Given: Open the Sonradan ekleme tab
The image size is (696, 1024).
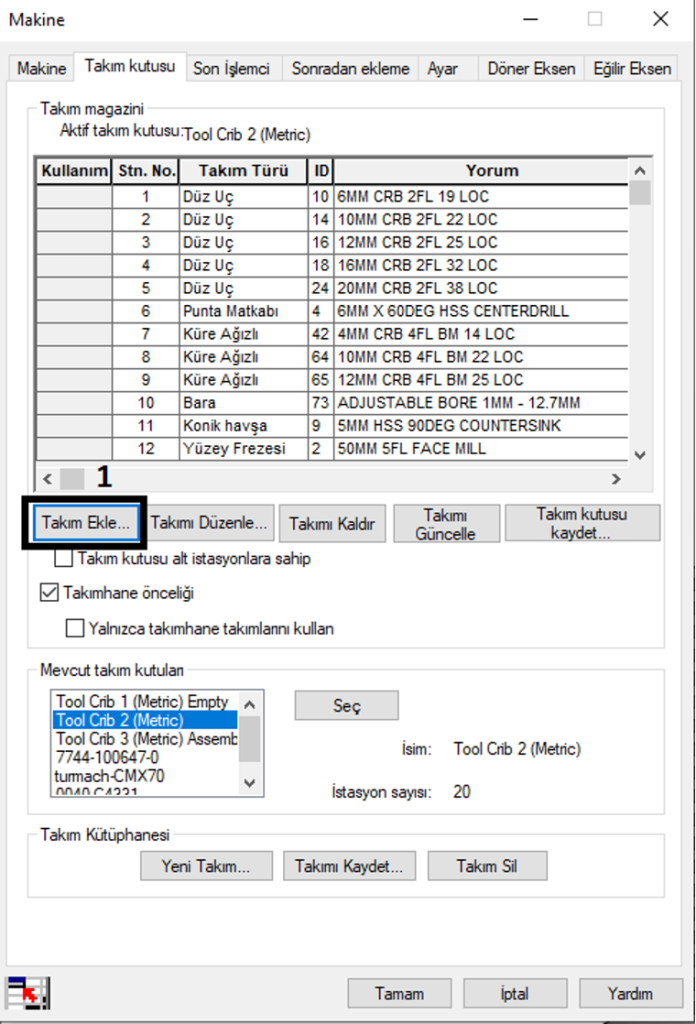Looking at the screenshot, I should [x=350, y=69].
